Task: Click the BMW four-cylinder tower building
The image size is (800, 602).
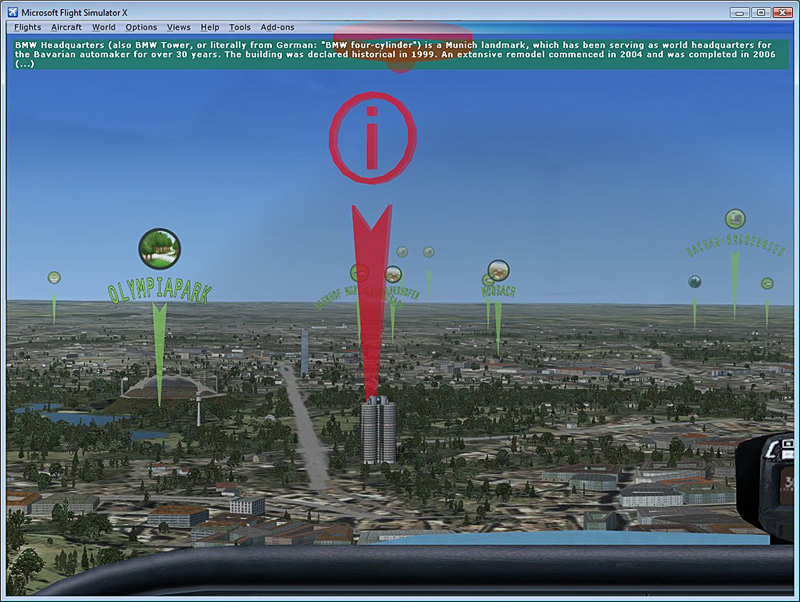Action: 378,430
